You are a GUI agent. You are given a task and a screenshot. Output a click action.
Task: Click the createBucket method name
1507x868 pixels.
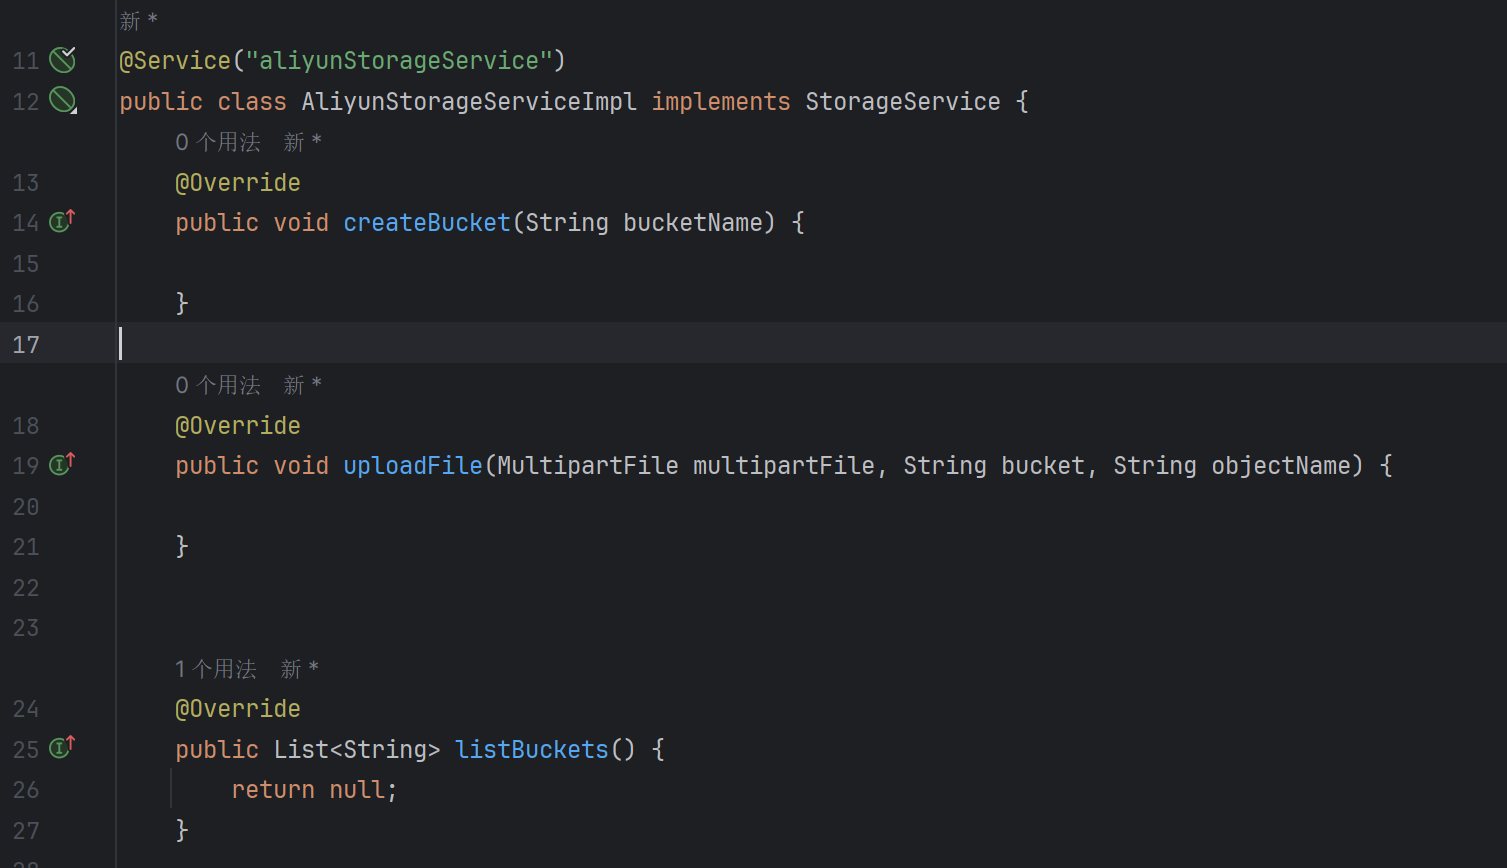click(427, 223)
